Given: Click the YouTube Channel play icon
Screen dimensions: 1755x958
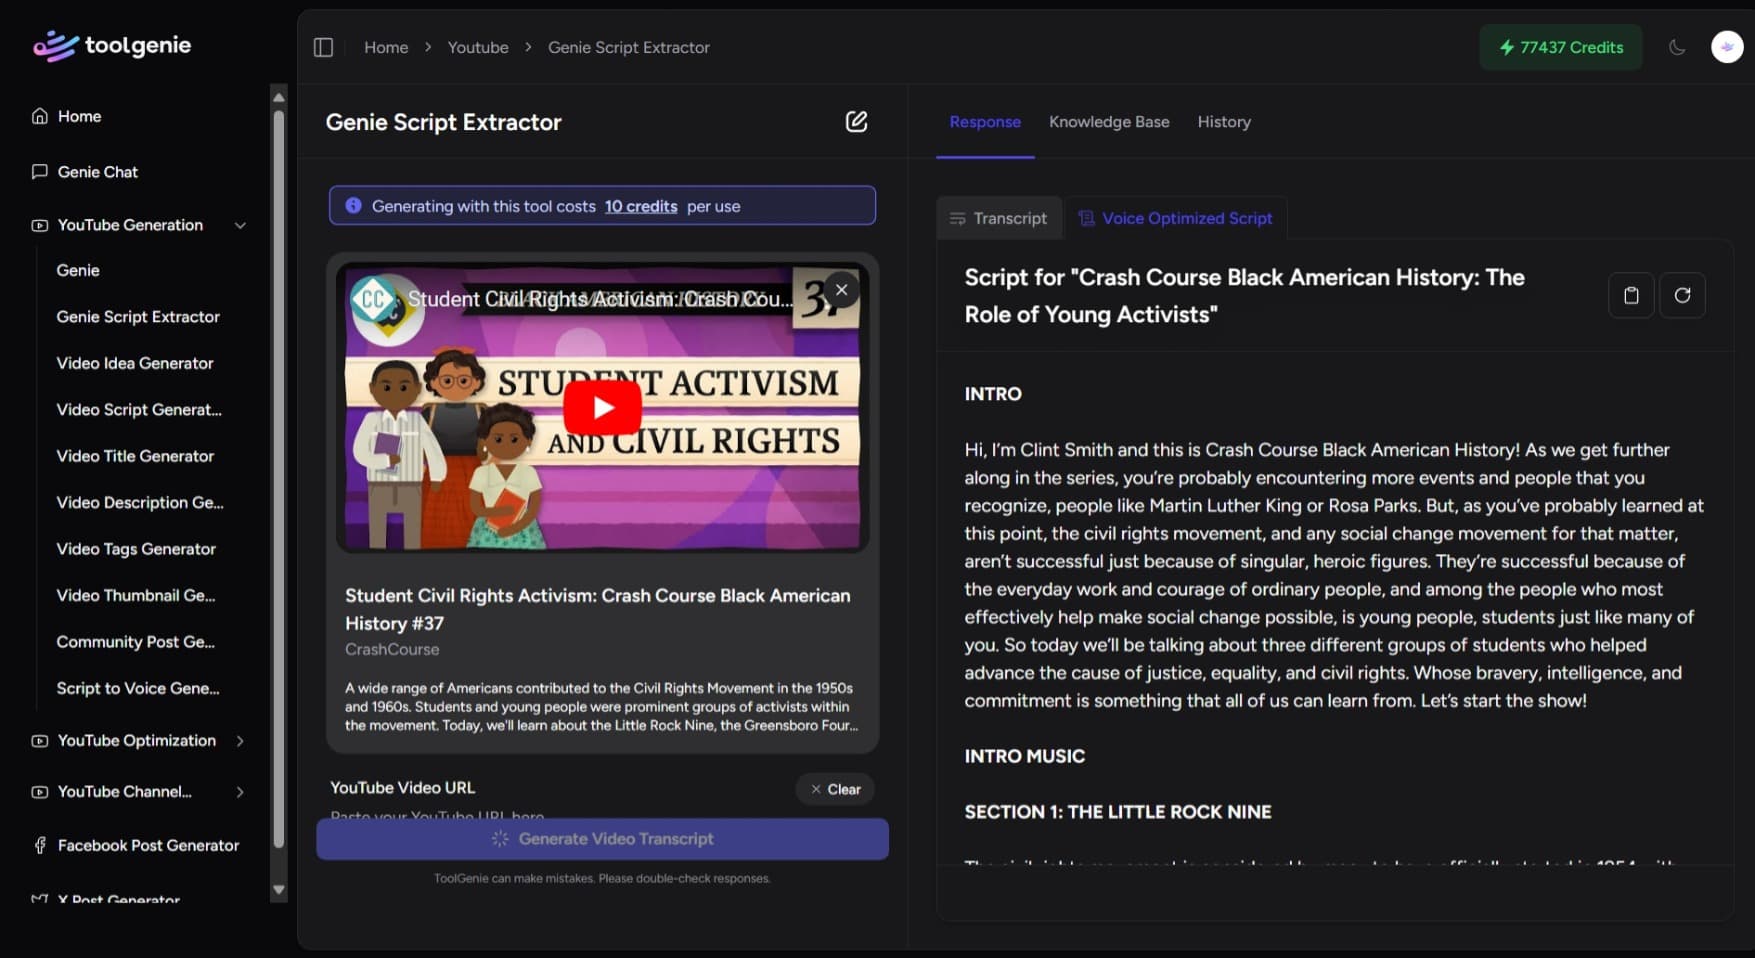Looking at the screenshot, I should click(40, 792).
